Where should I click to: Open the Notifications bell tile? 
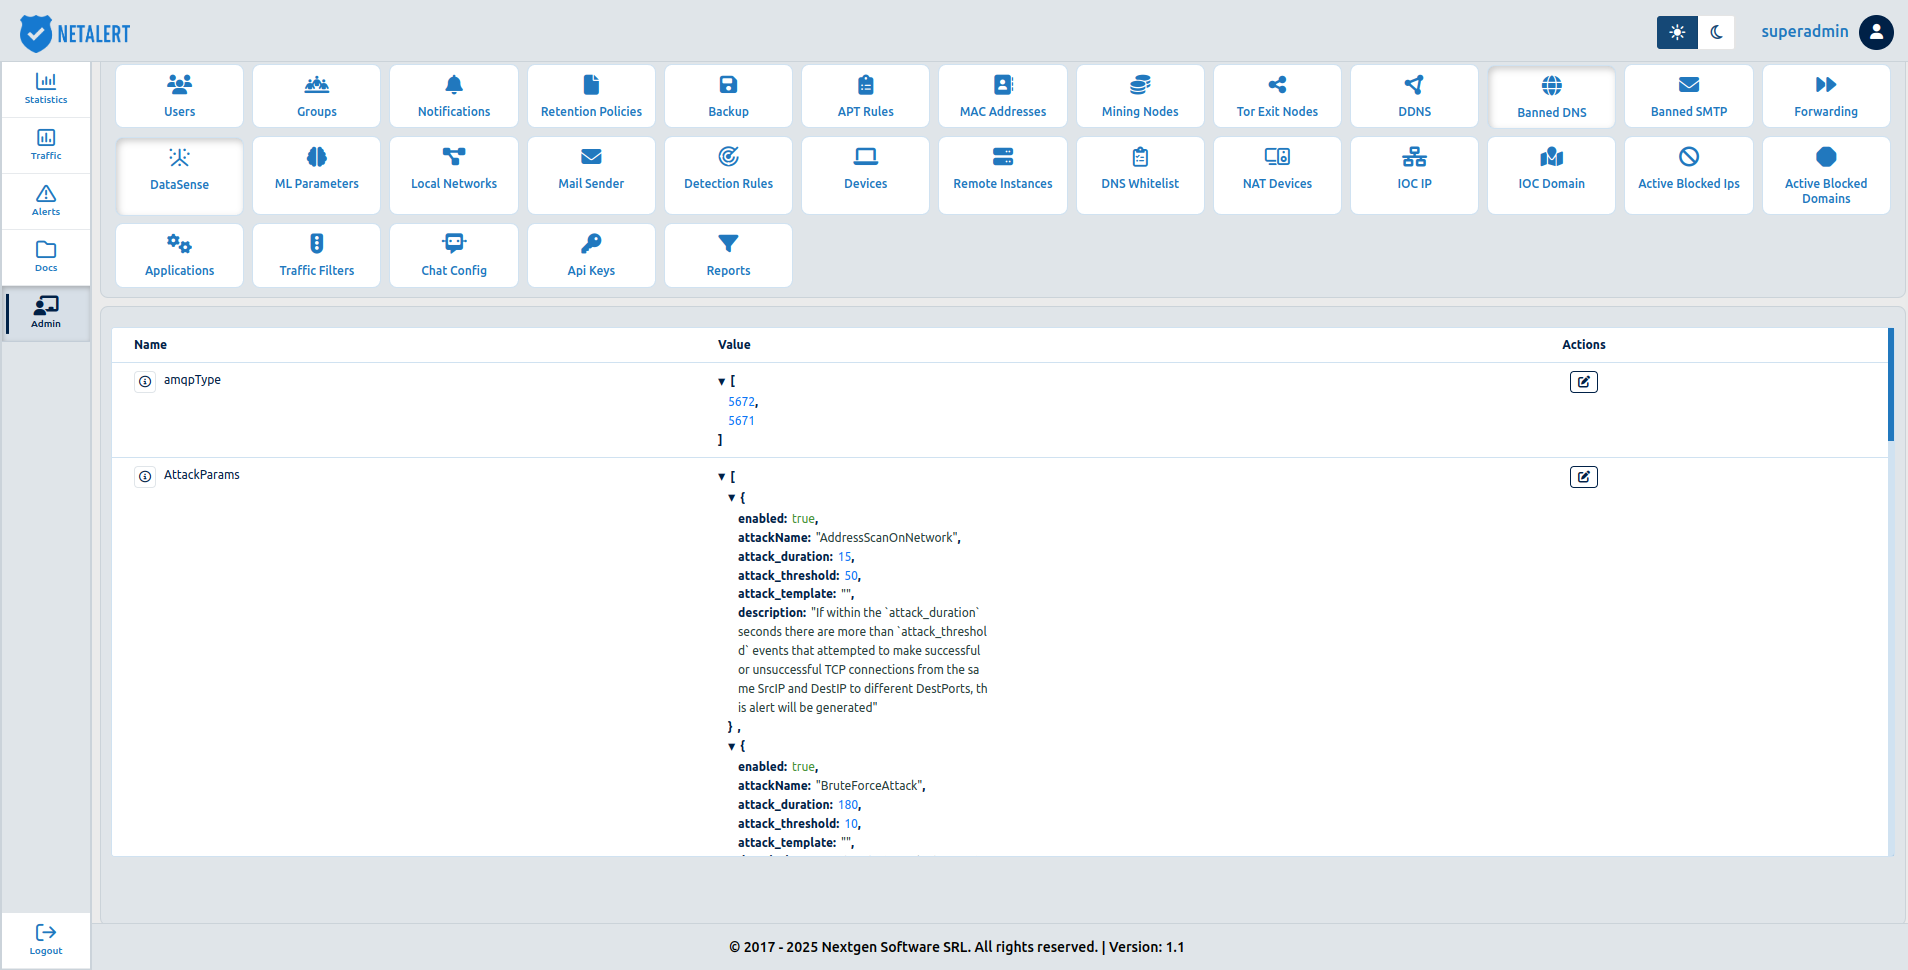coord(454,96)
